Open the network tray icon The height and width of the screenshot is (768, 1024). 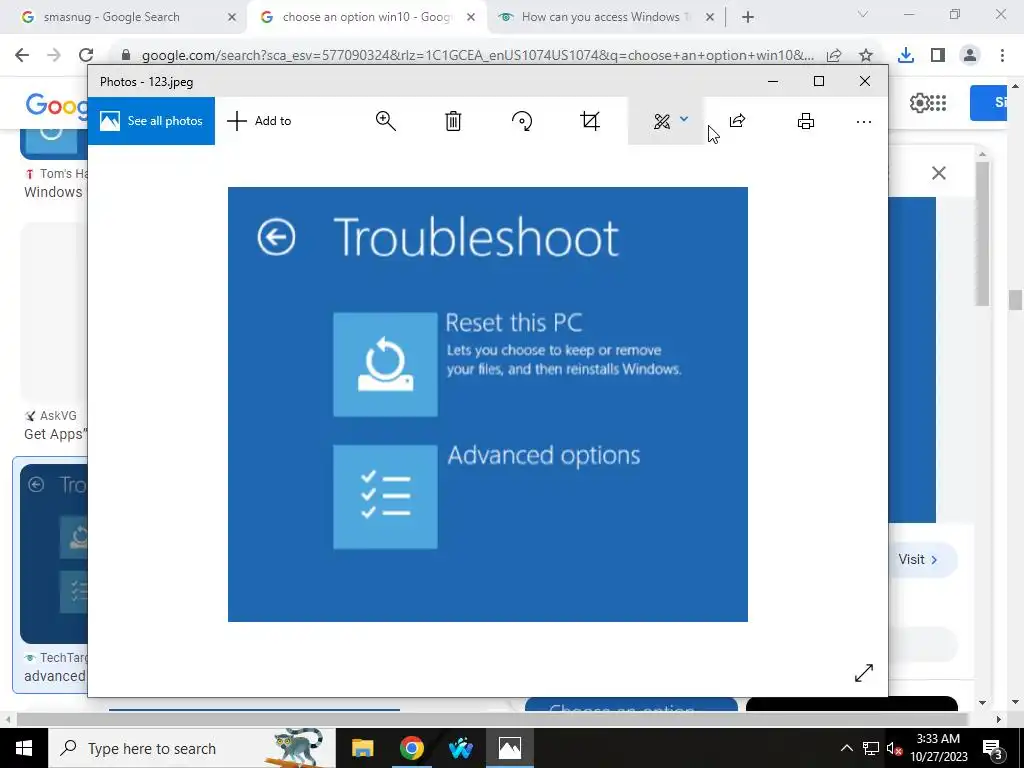coord(871,748)
